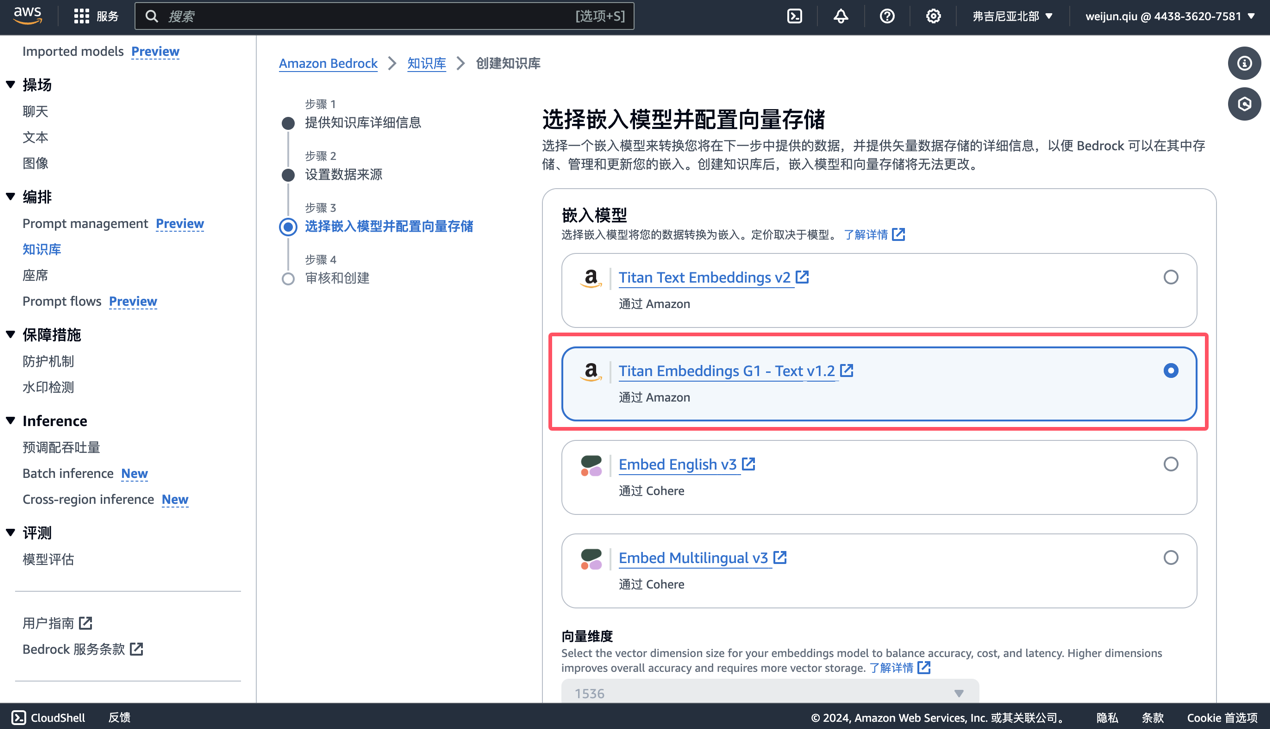
Task: Open Prompt management in sidebar
Action: 85,223
